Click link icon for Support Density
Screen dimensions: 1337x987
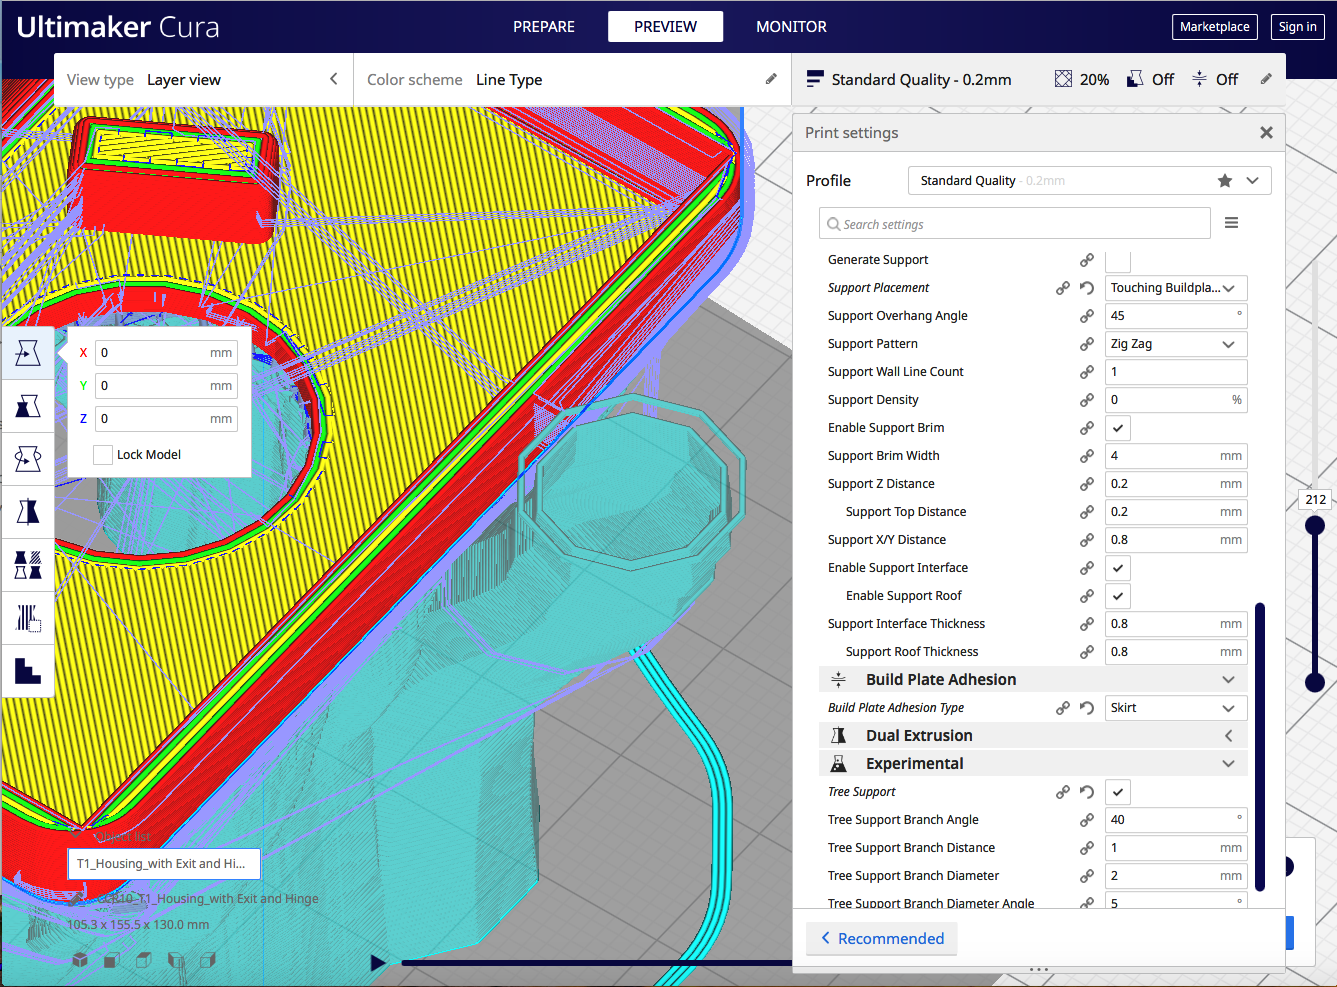1087,400
